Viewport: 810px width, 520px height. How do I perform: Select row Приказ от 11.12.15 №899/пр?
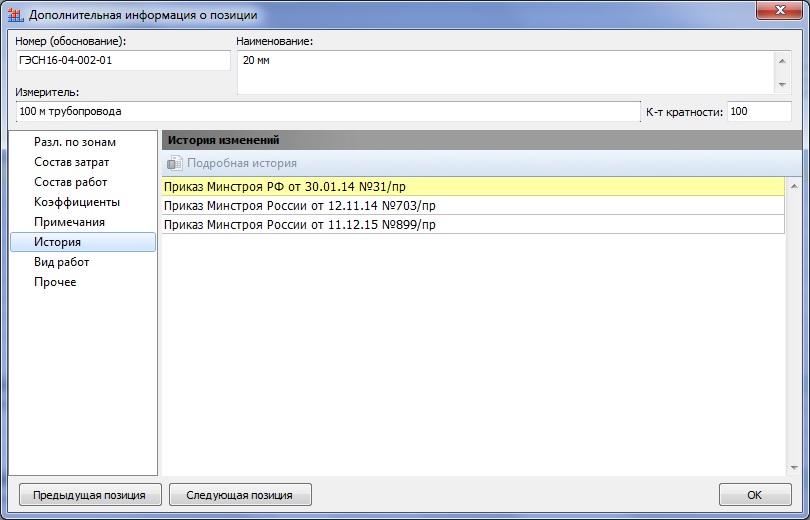[473, 225]
